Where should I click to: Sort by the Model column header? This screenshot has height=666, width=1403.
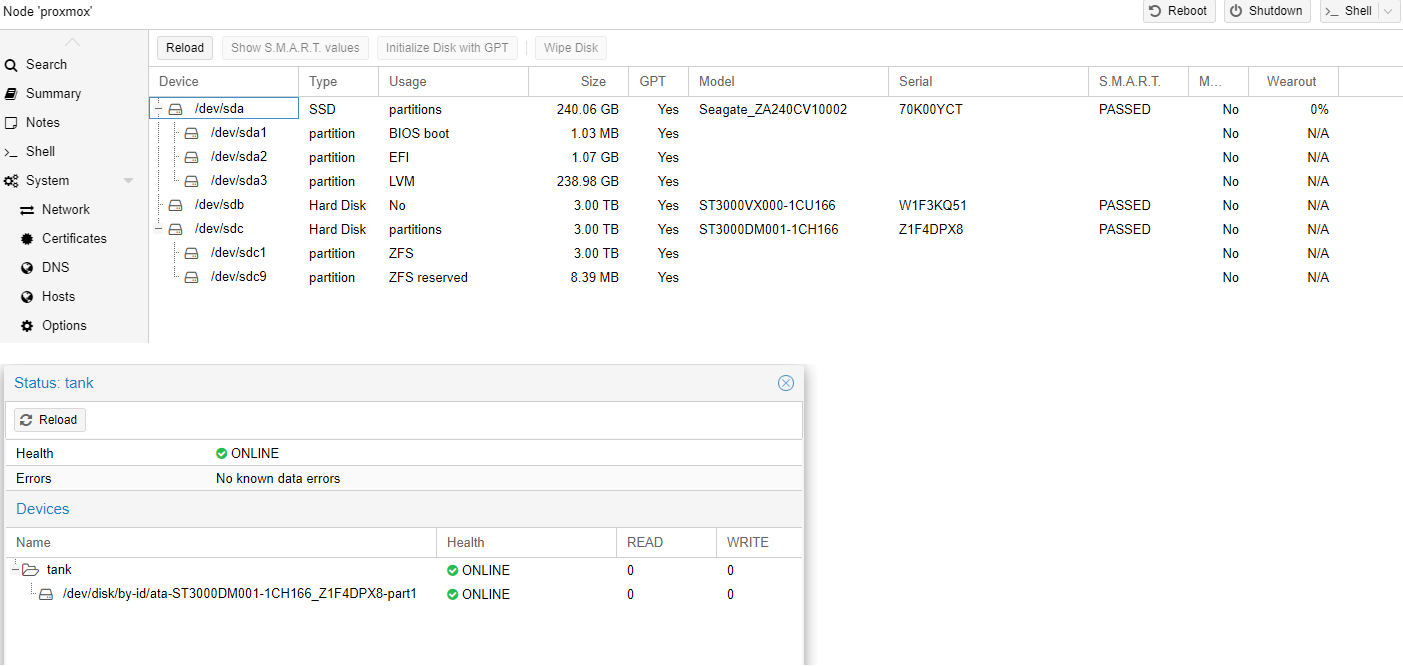click(788, 81)
